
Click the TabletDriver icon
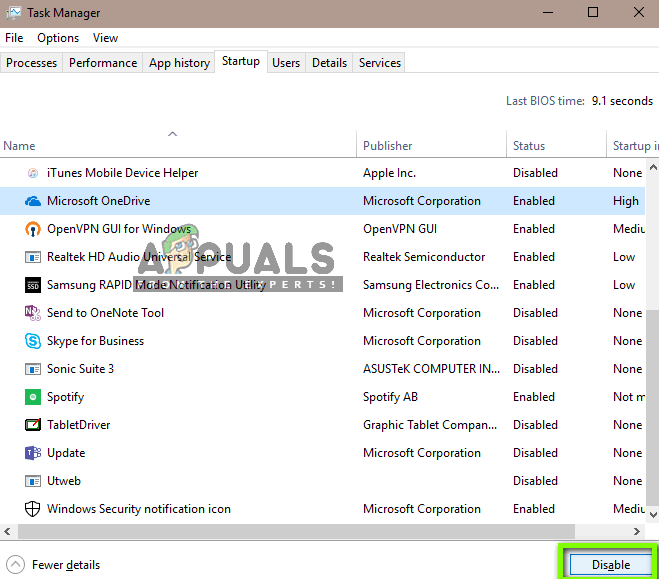point(33,425)
